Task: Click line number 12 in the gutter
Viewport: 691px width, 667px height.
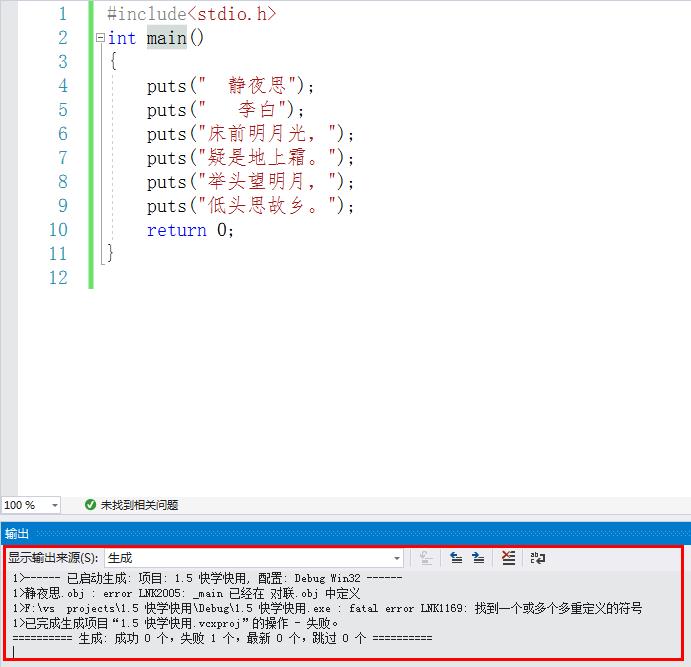Action: [x=58, y=278]
